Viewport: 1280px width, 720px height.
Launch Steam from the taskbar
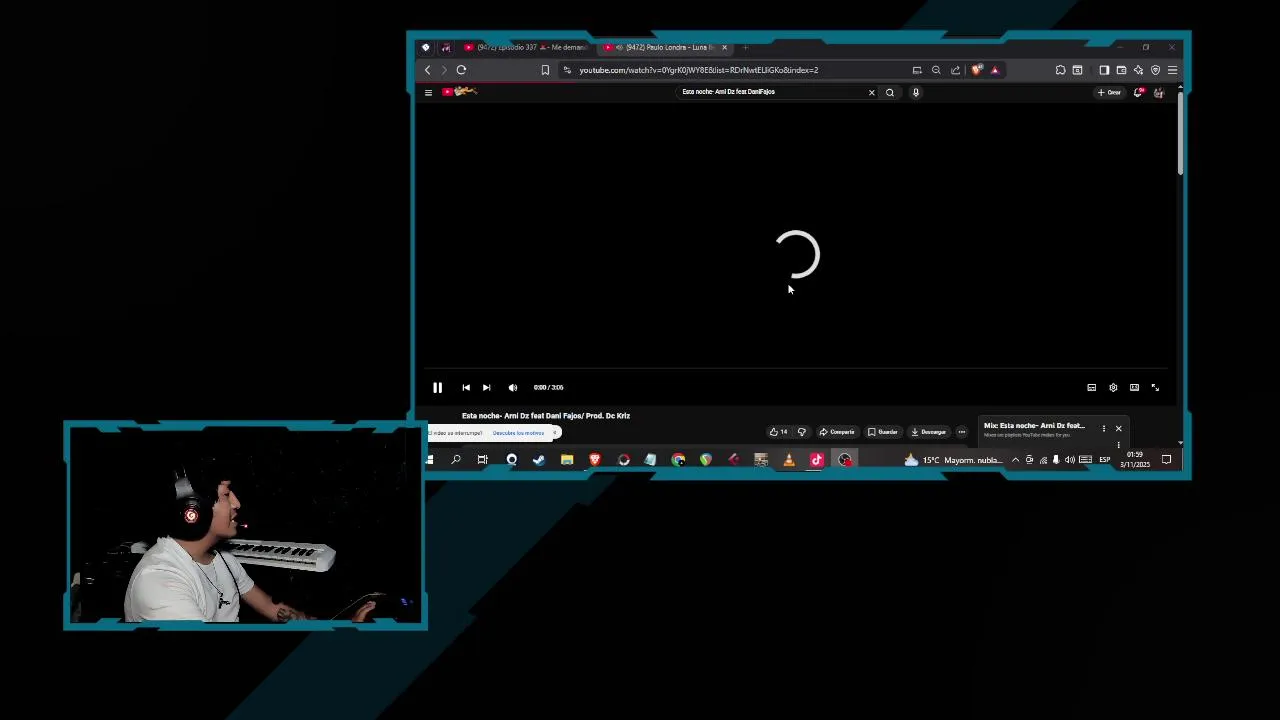[x=539, y=460]
